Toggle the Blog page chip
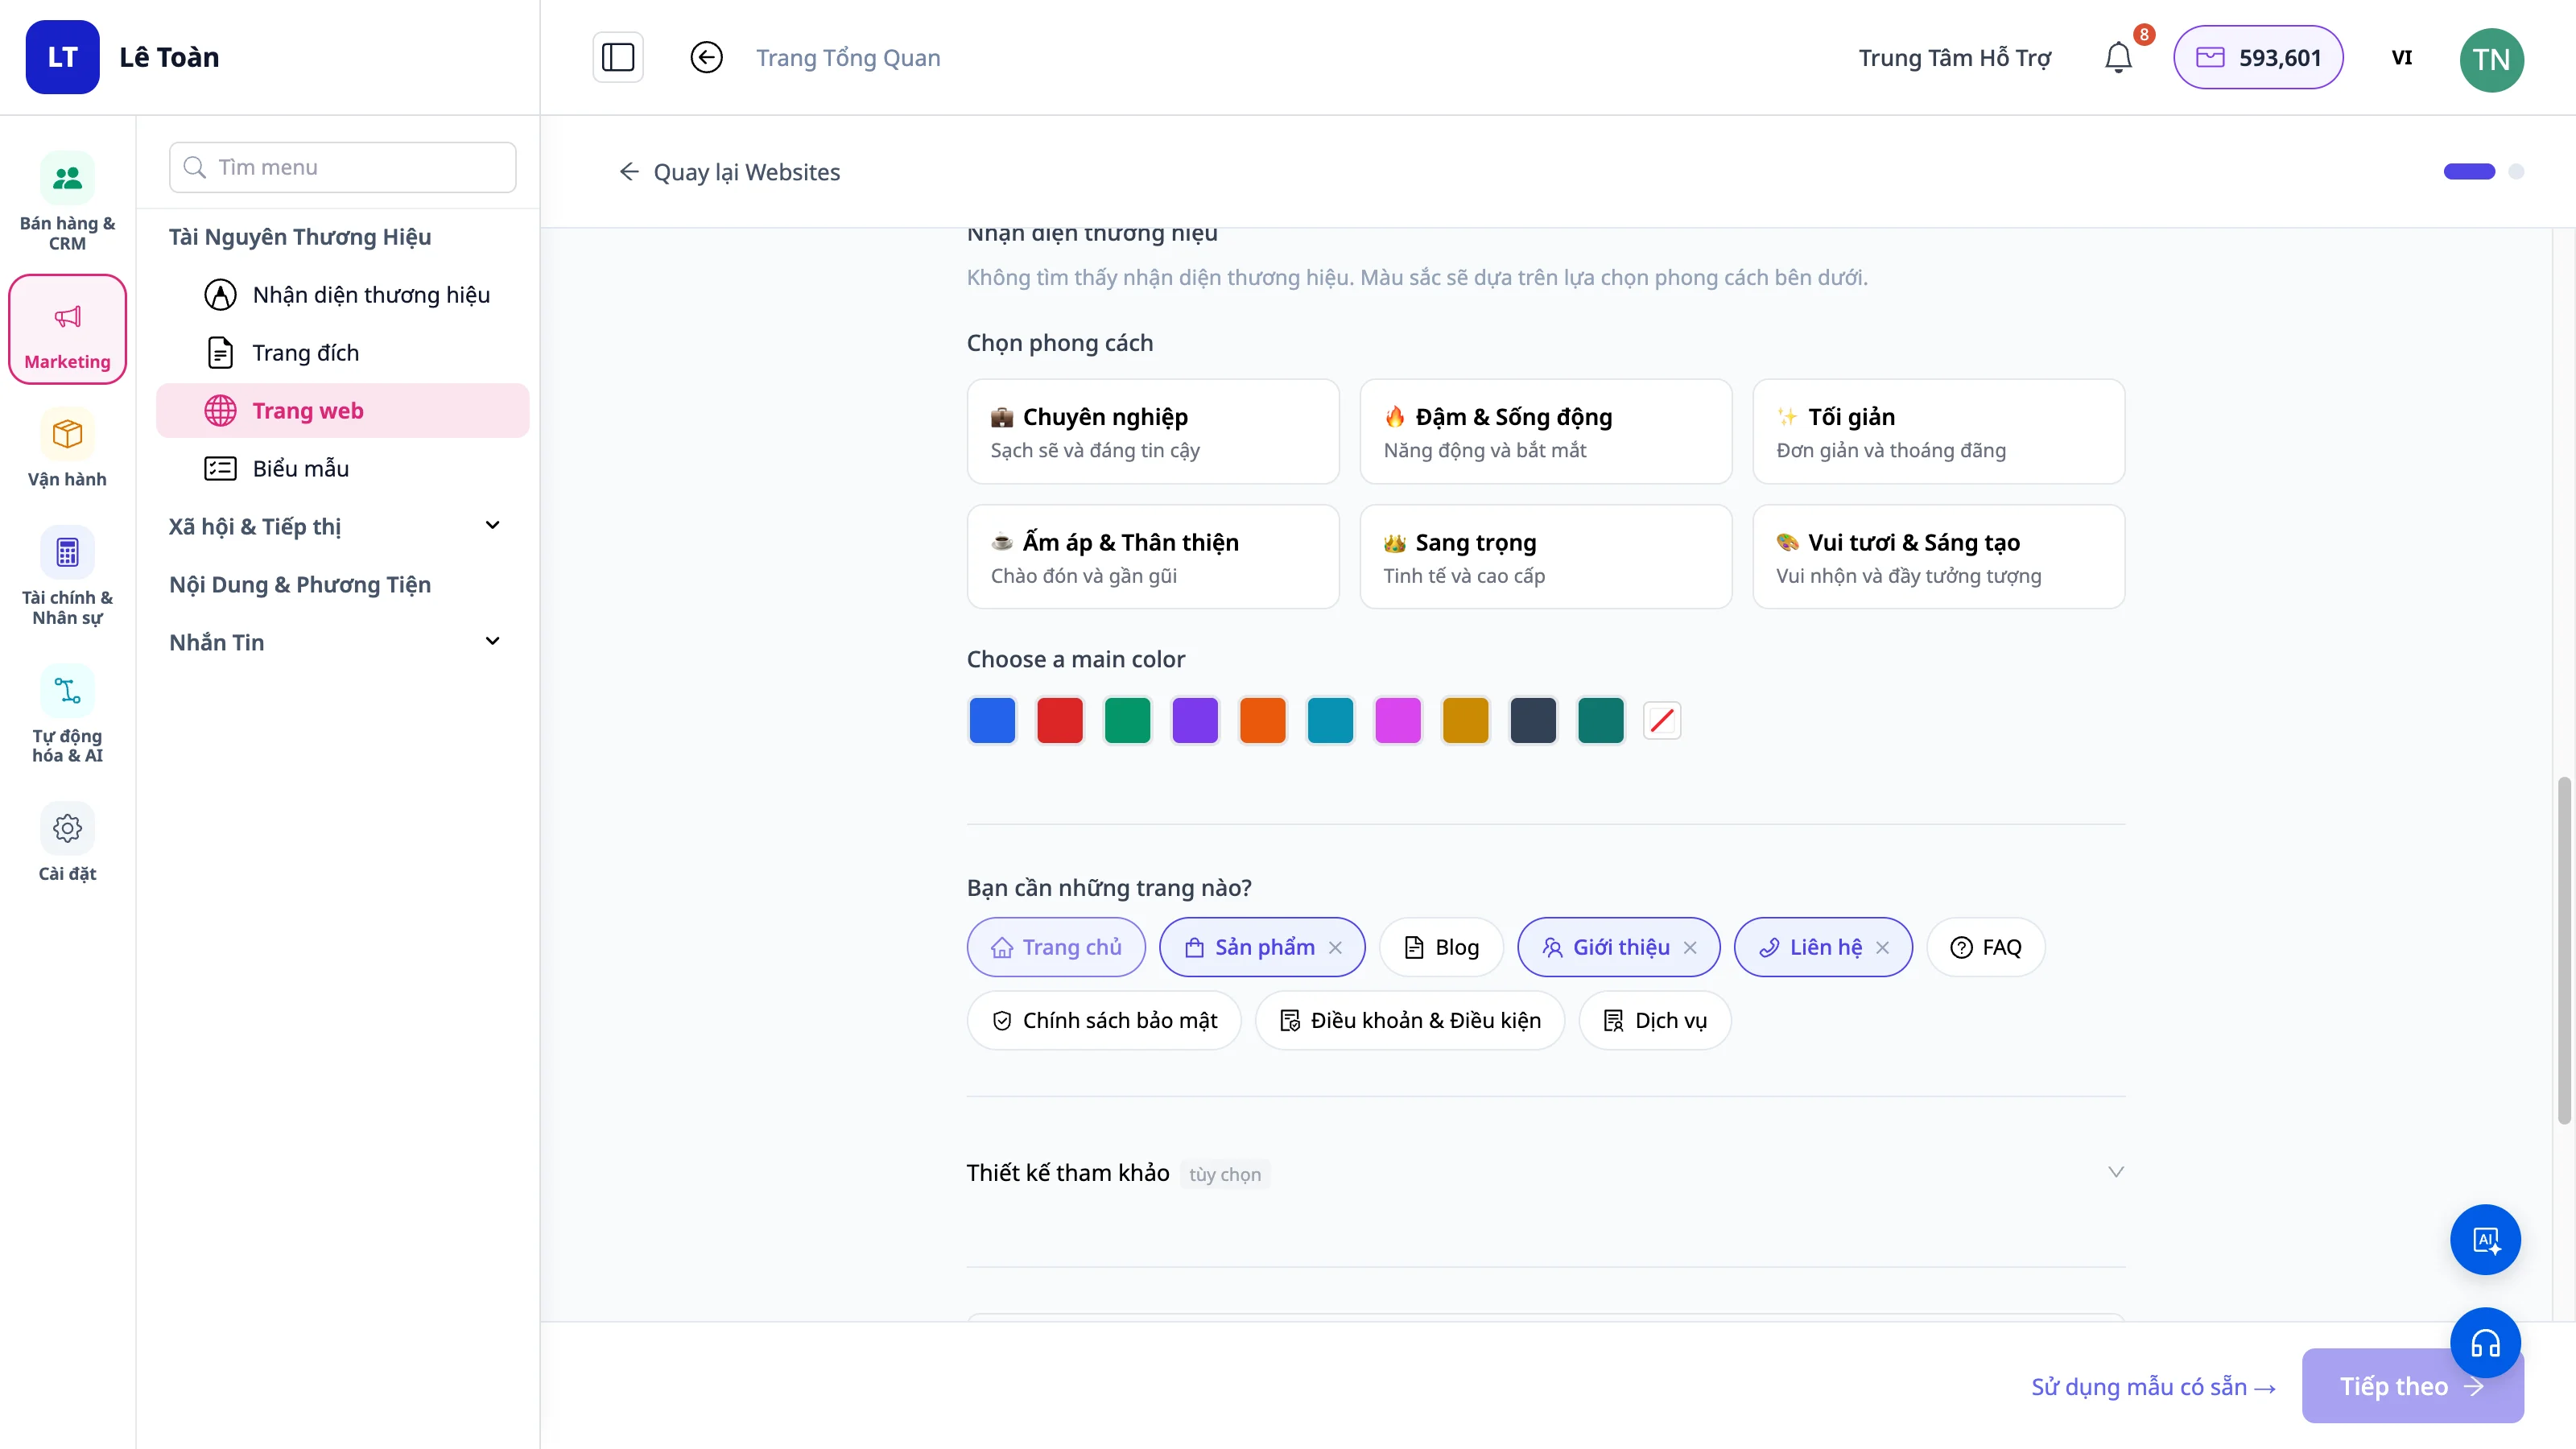Screen dimensions: 2576x1449 [x=1441, y=947]
